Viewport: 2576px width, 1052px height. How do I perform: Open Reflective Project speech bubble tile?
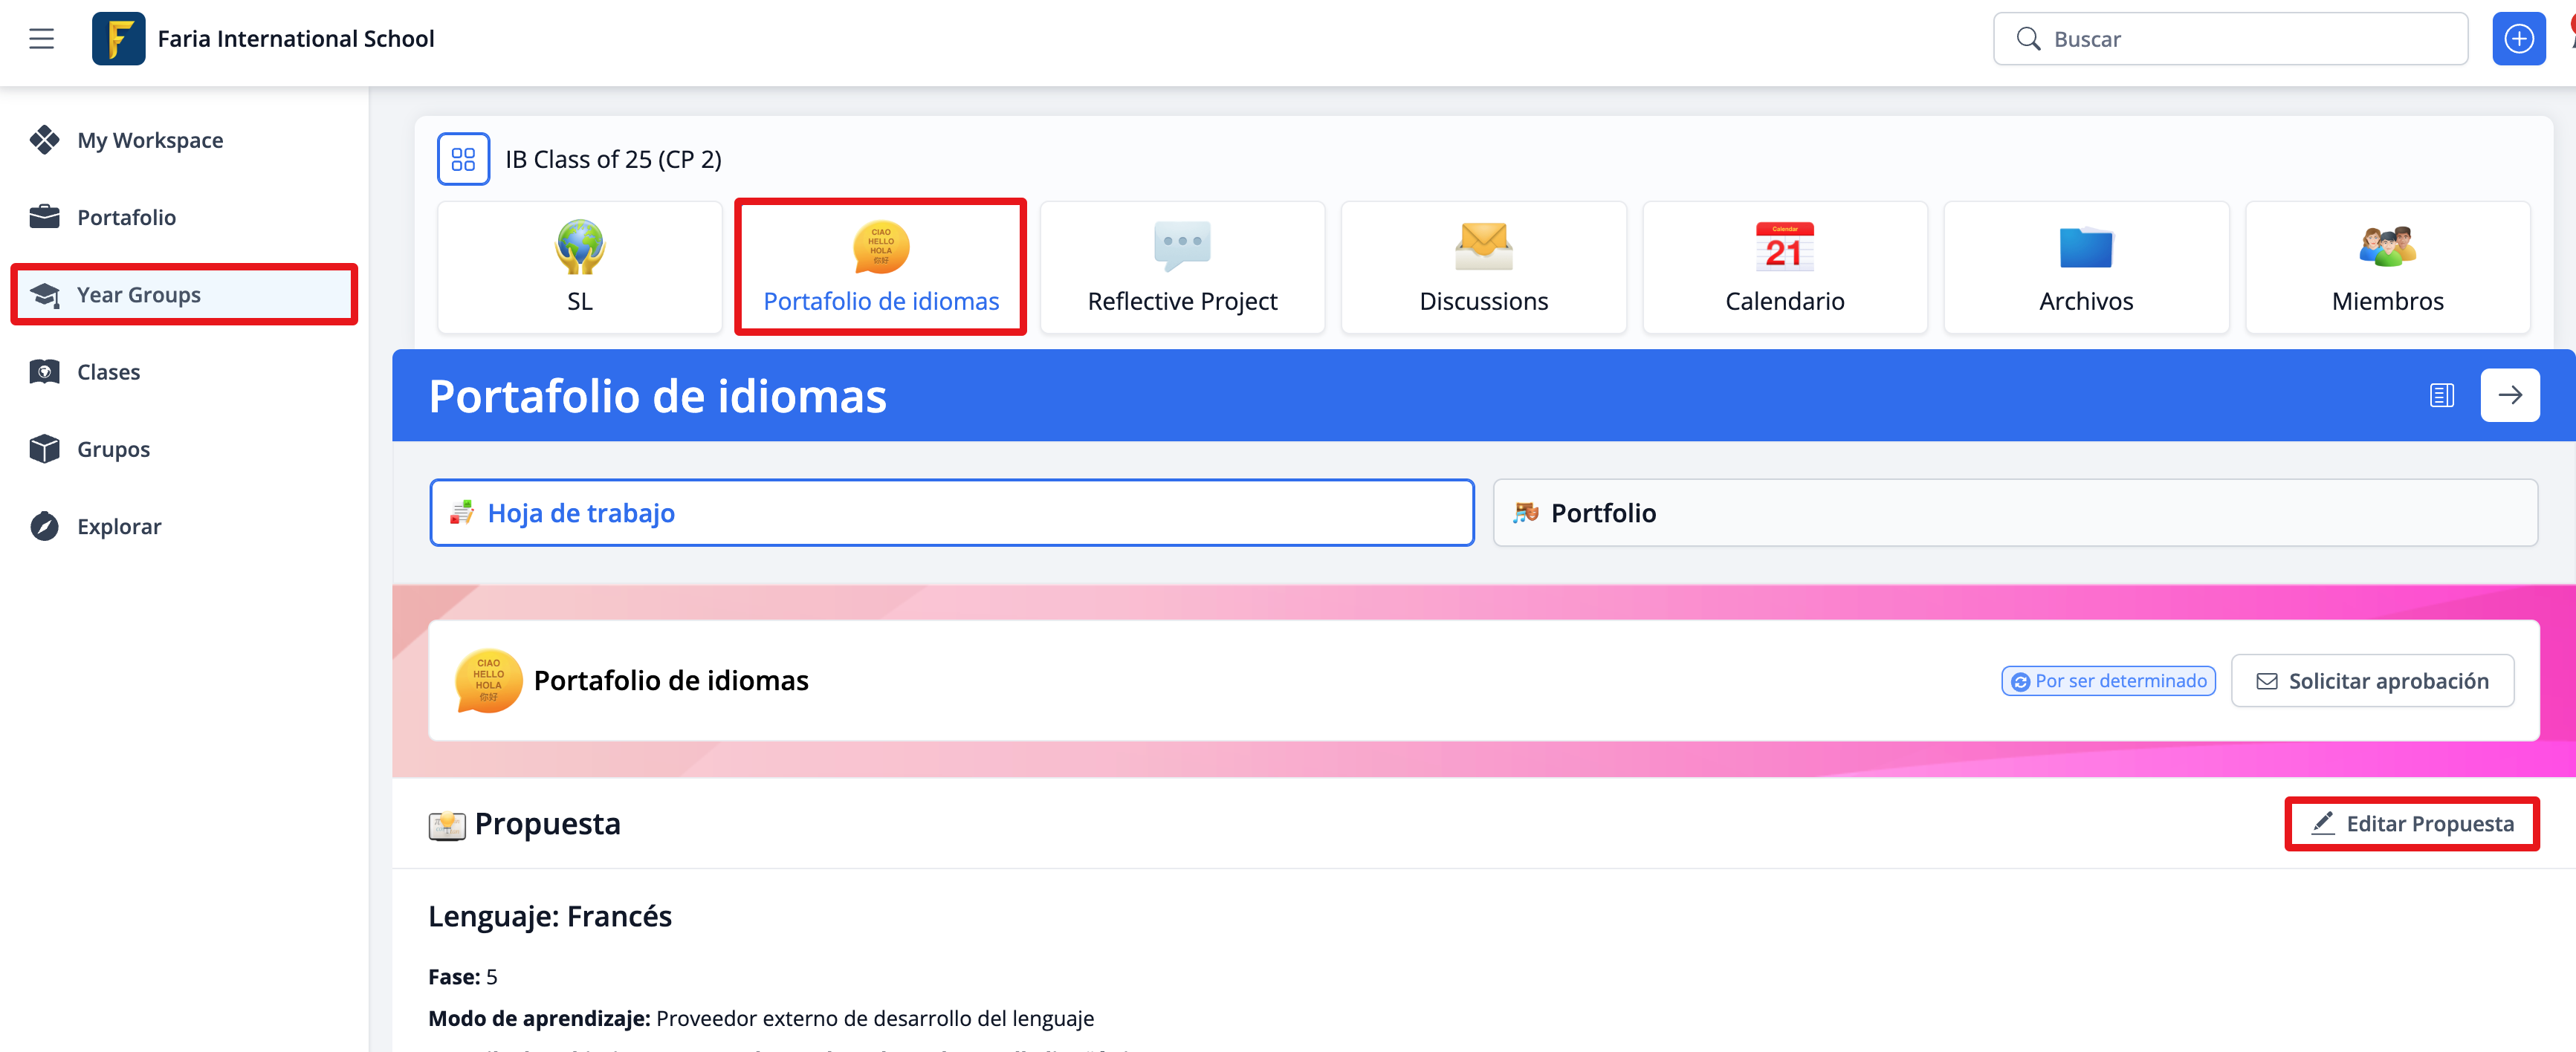(x=1182, y=267)
